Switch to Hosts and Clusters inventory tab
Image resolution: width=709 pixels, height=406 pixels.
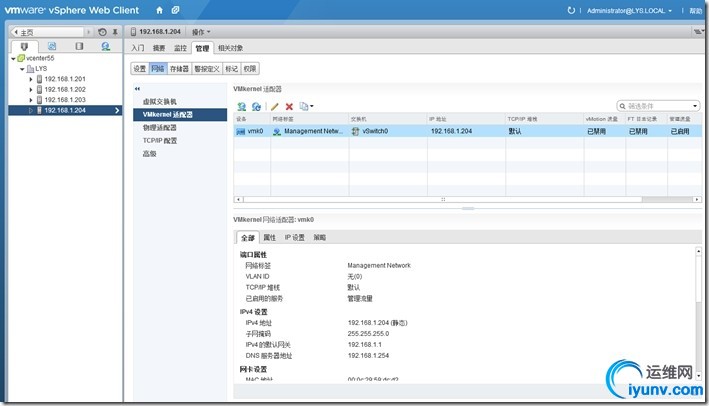click(x=24, y=46)
